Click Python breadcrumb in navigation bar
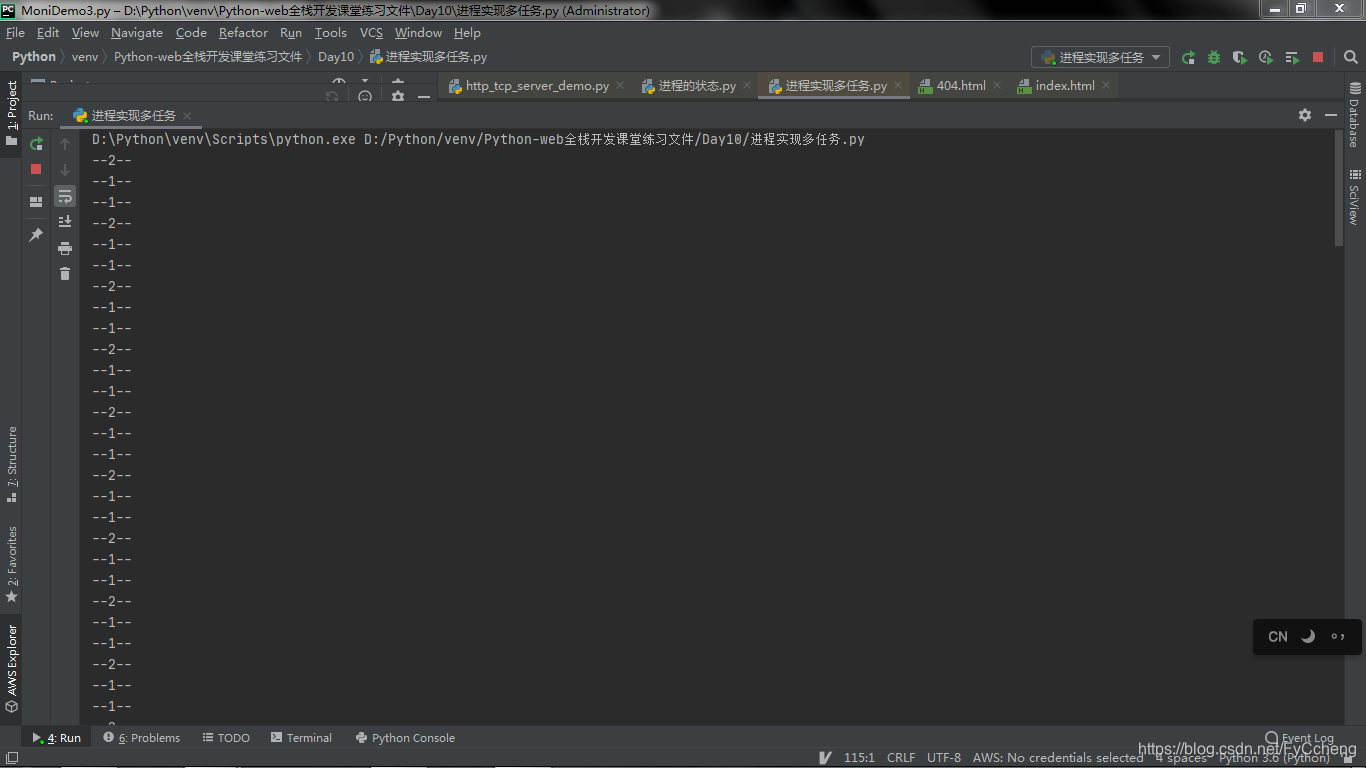 pyautogui.click(x=34, y=57)
